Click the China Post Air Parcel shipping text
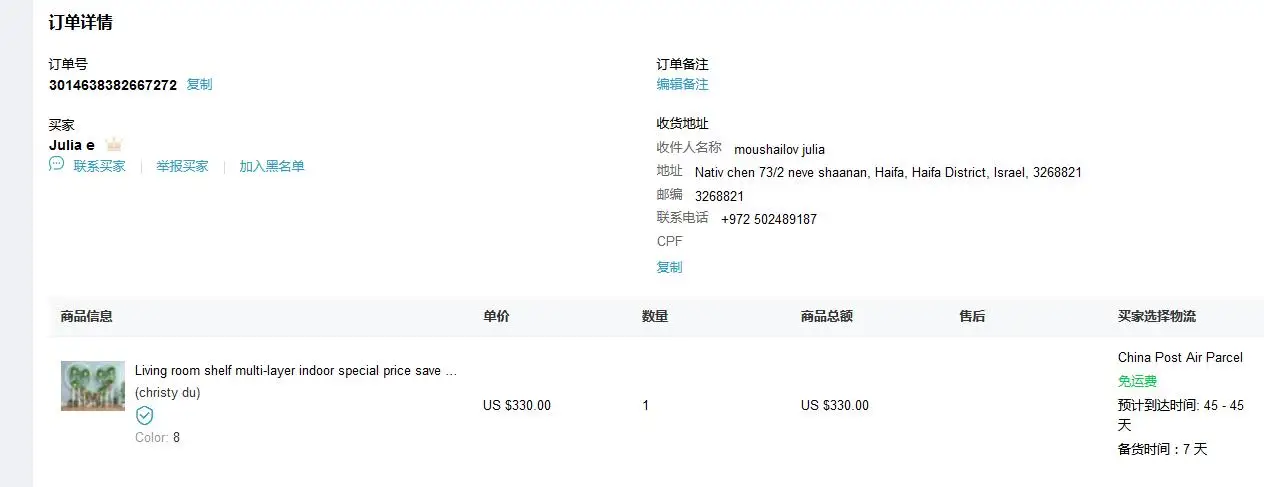This screenshot has width=1264, height=487. point(1180,357)
